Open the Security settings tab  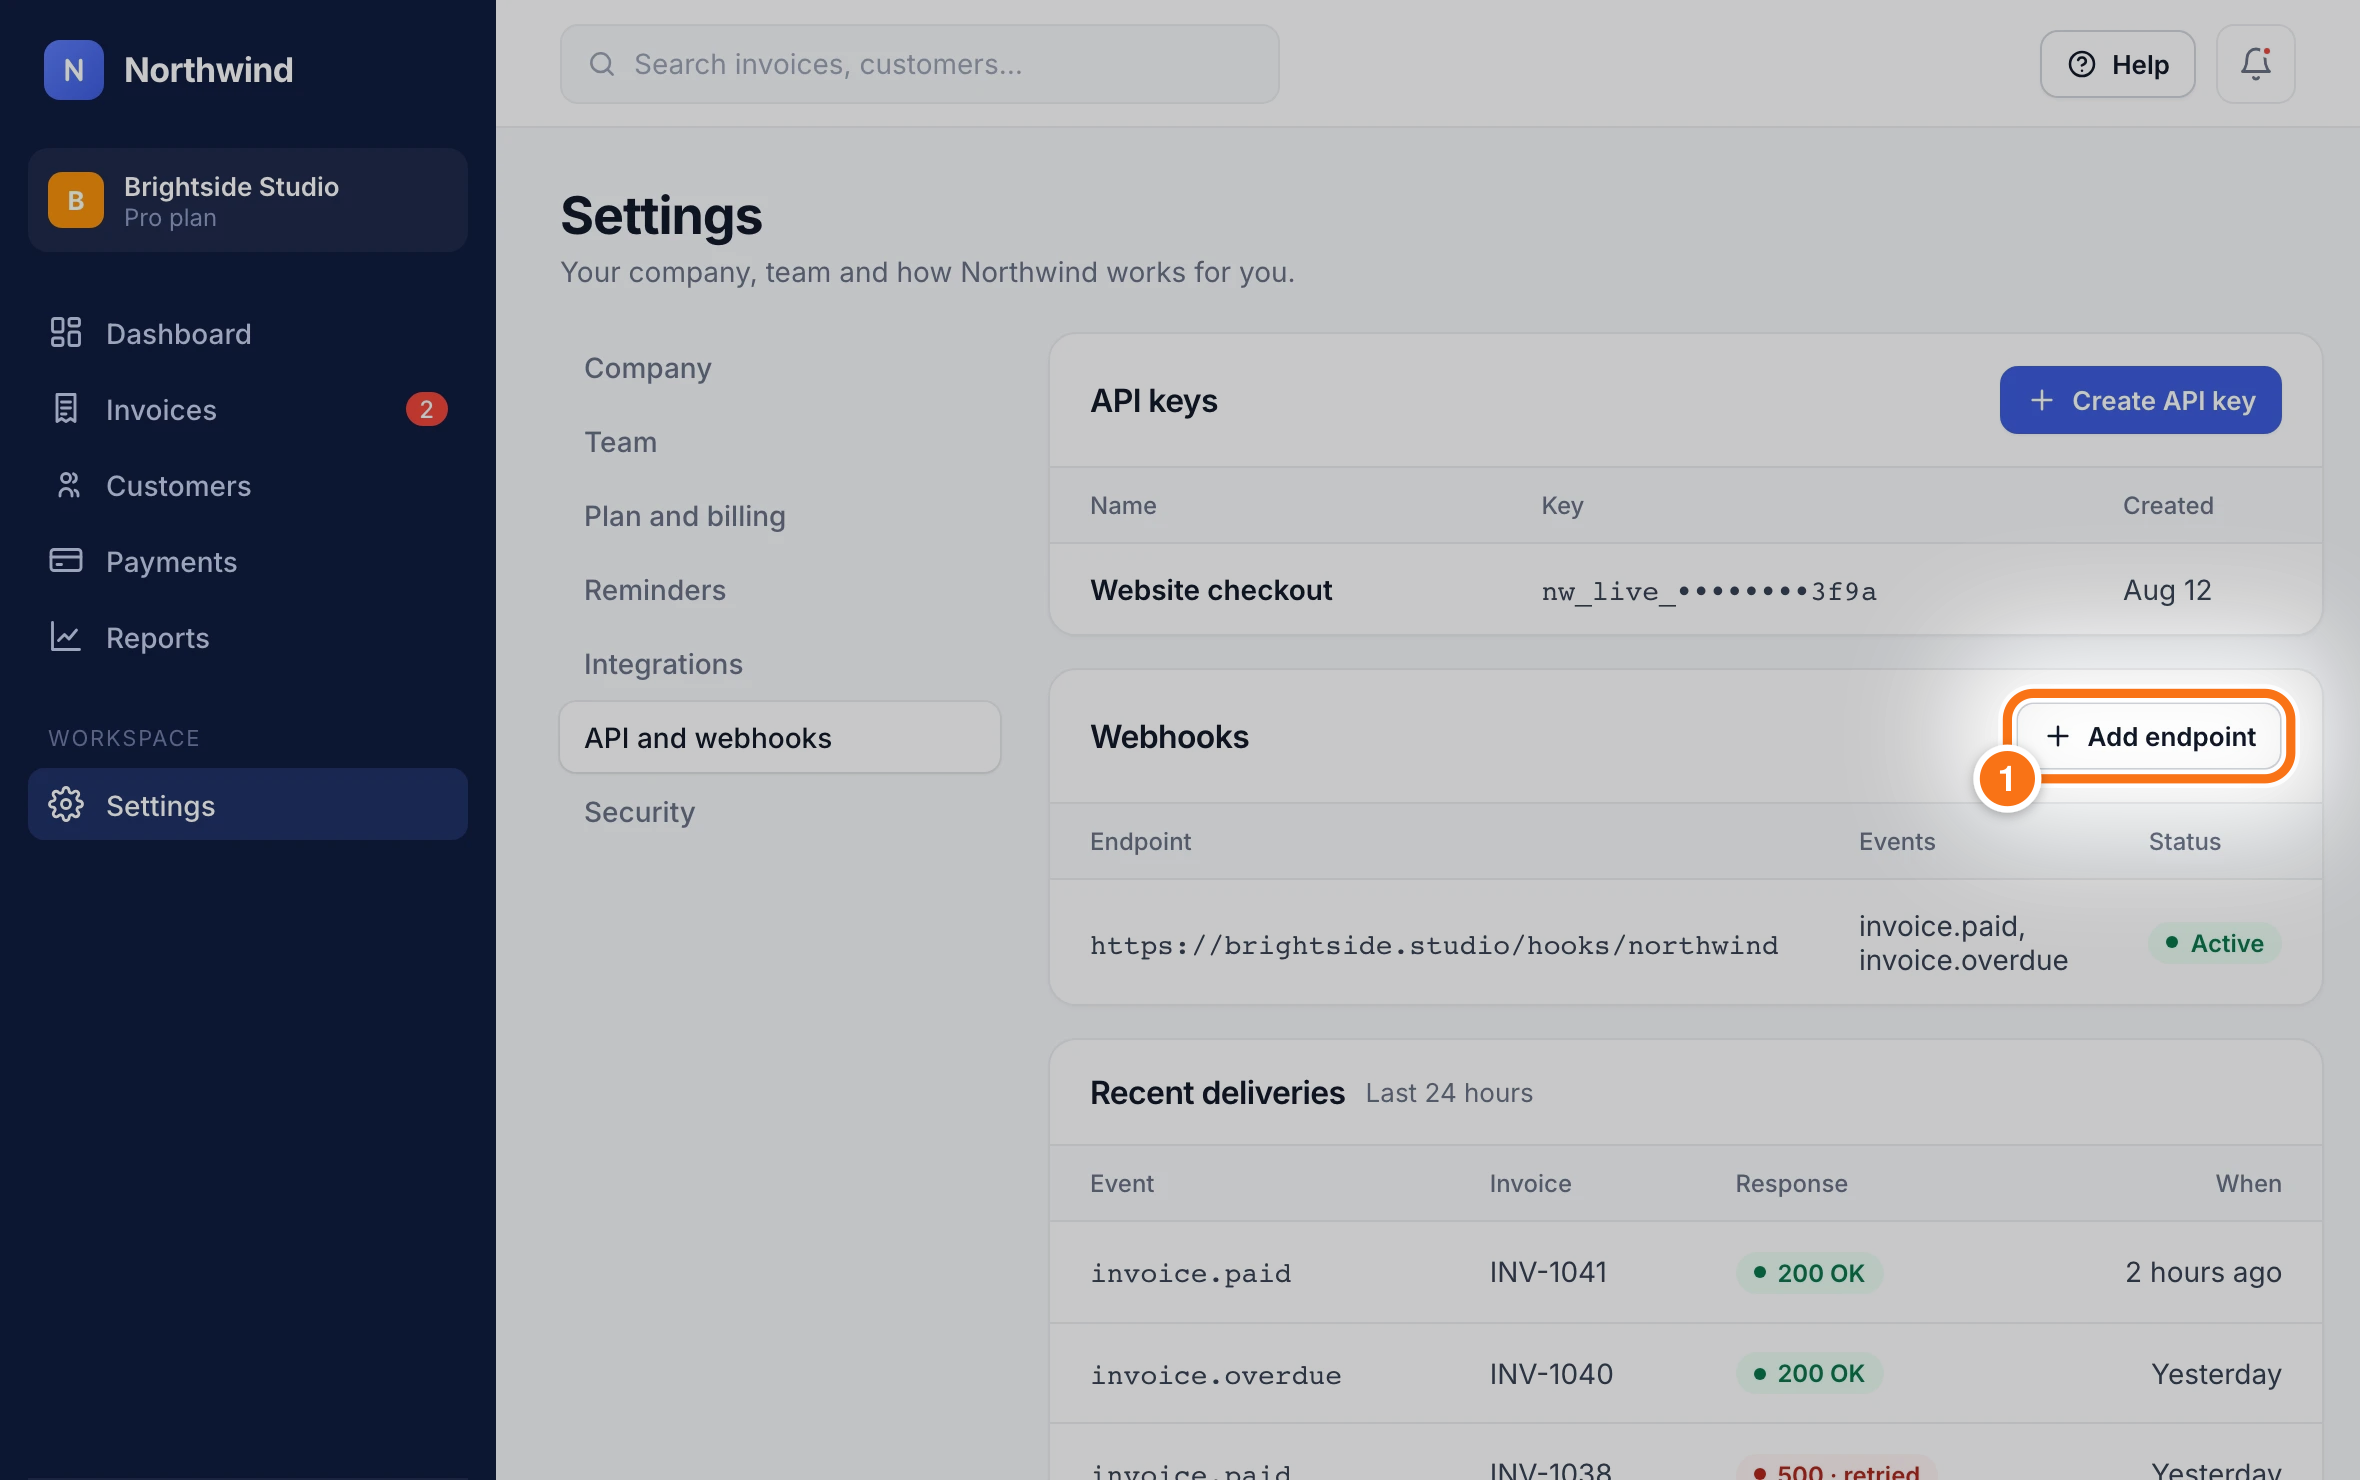(780, 812)
